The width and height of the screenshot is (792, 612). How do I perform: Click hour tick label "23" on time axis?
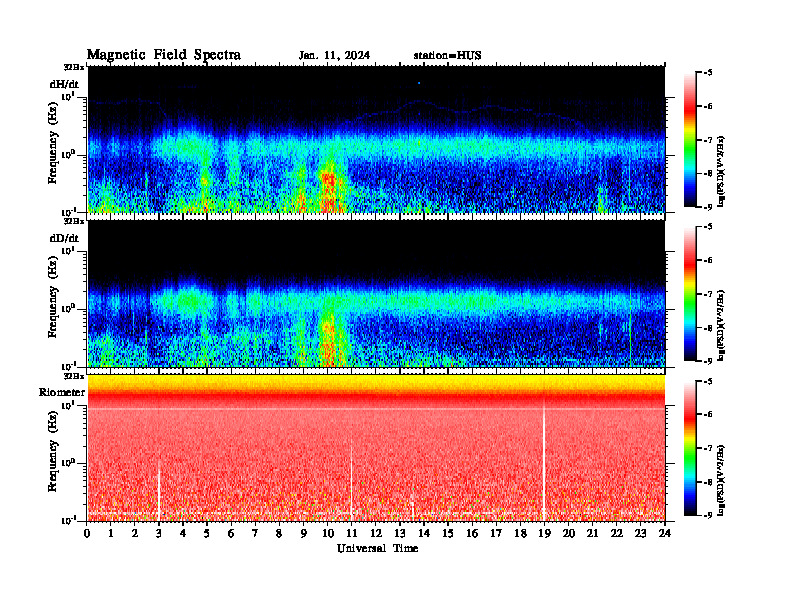[x=640, y=533]
